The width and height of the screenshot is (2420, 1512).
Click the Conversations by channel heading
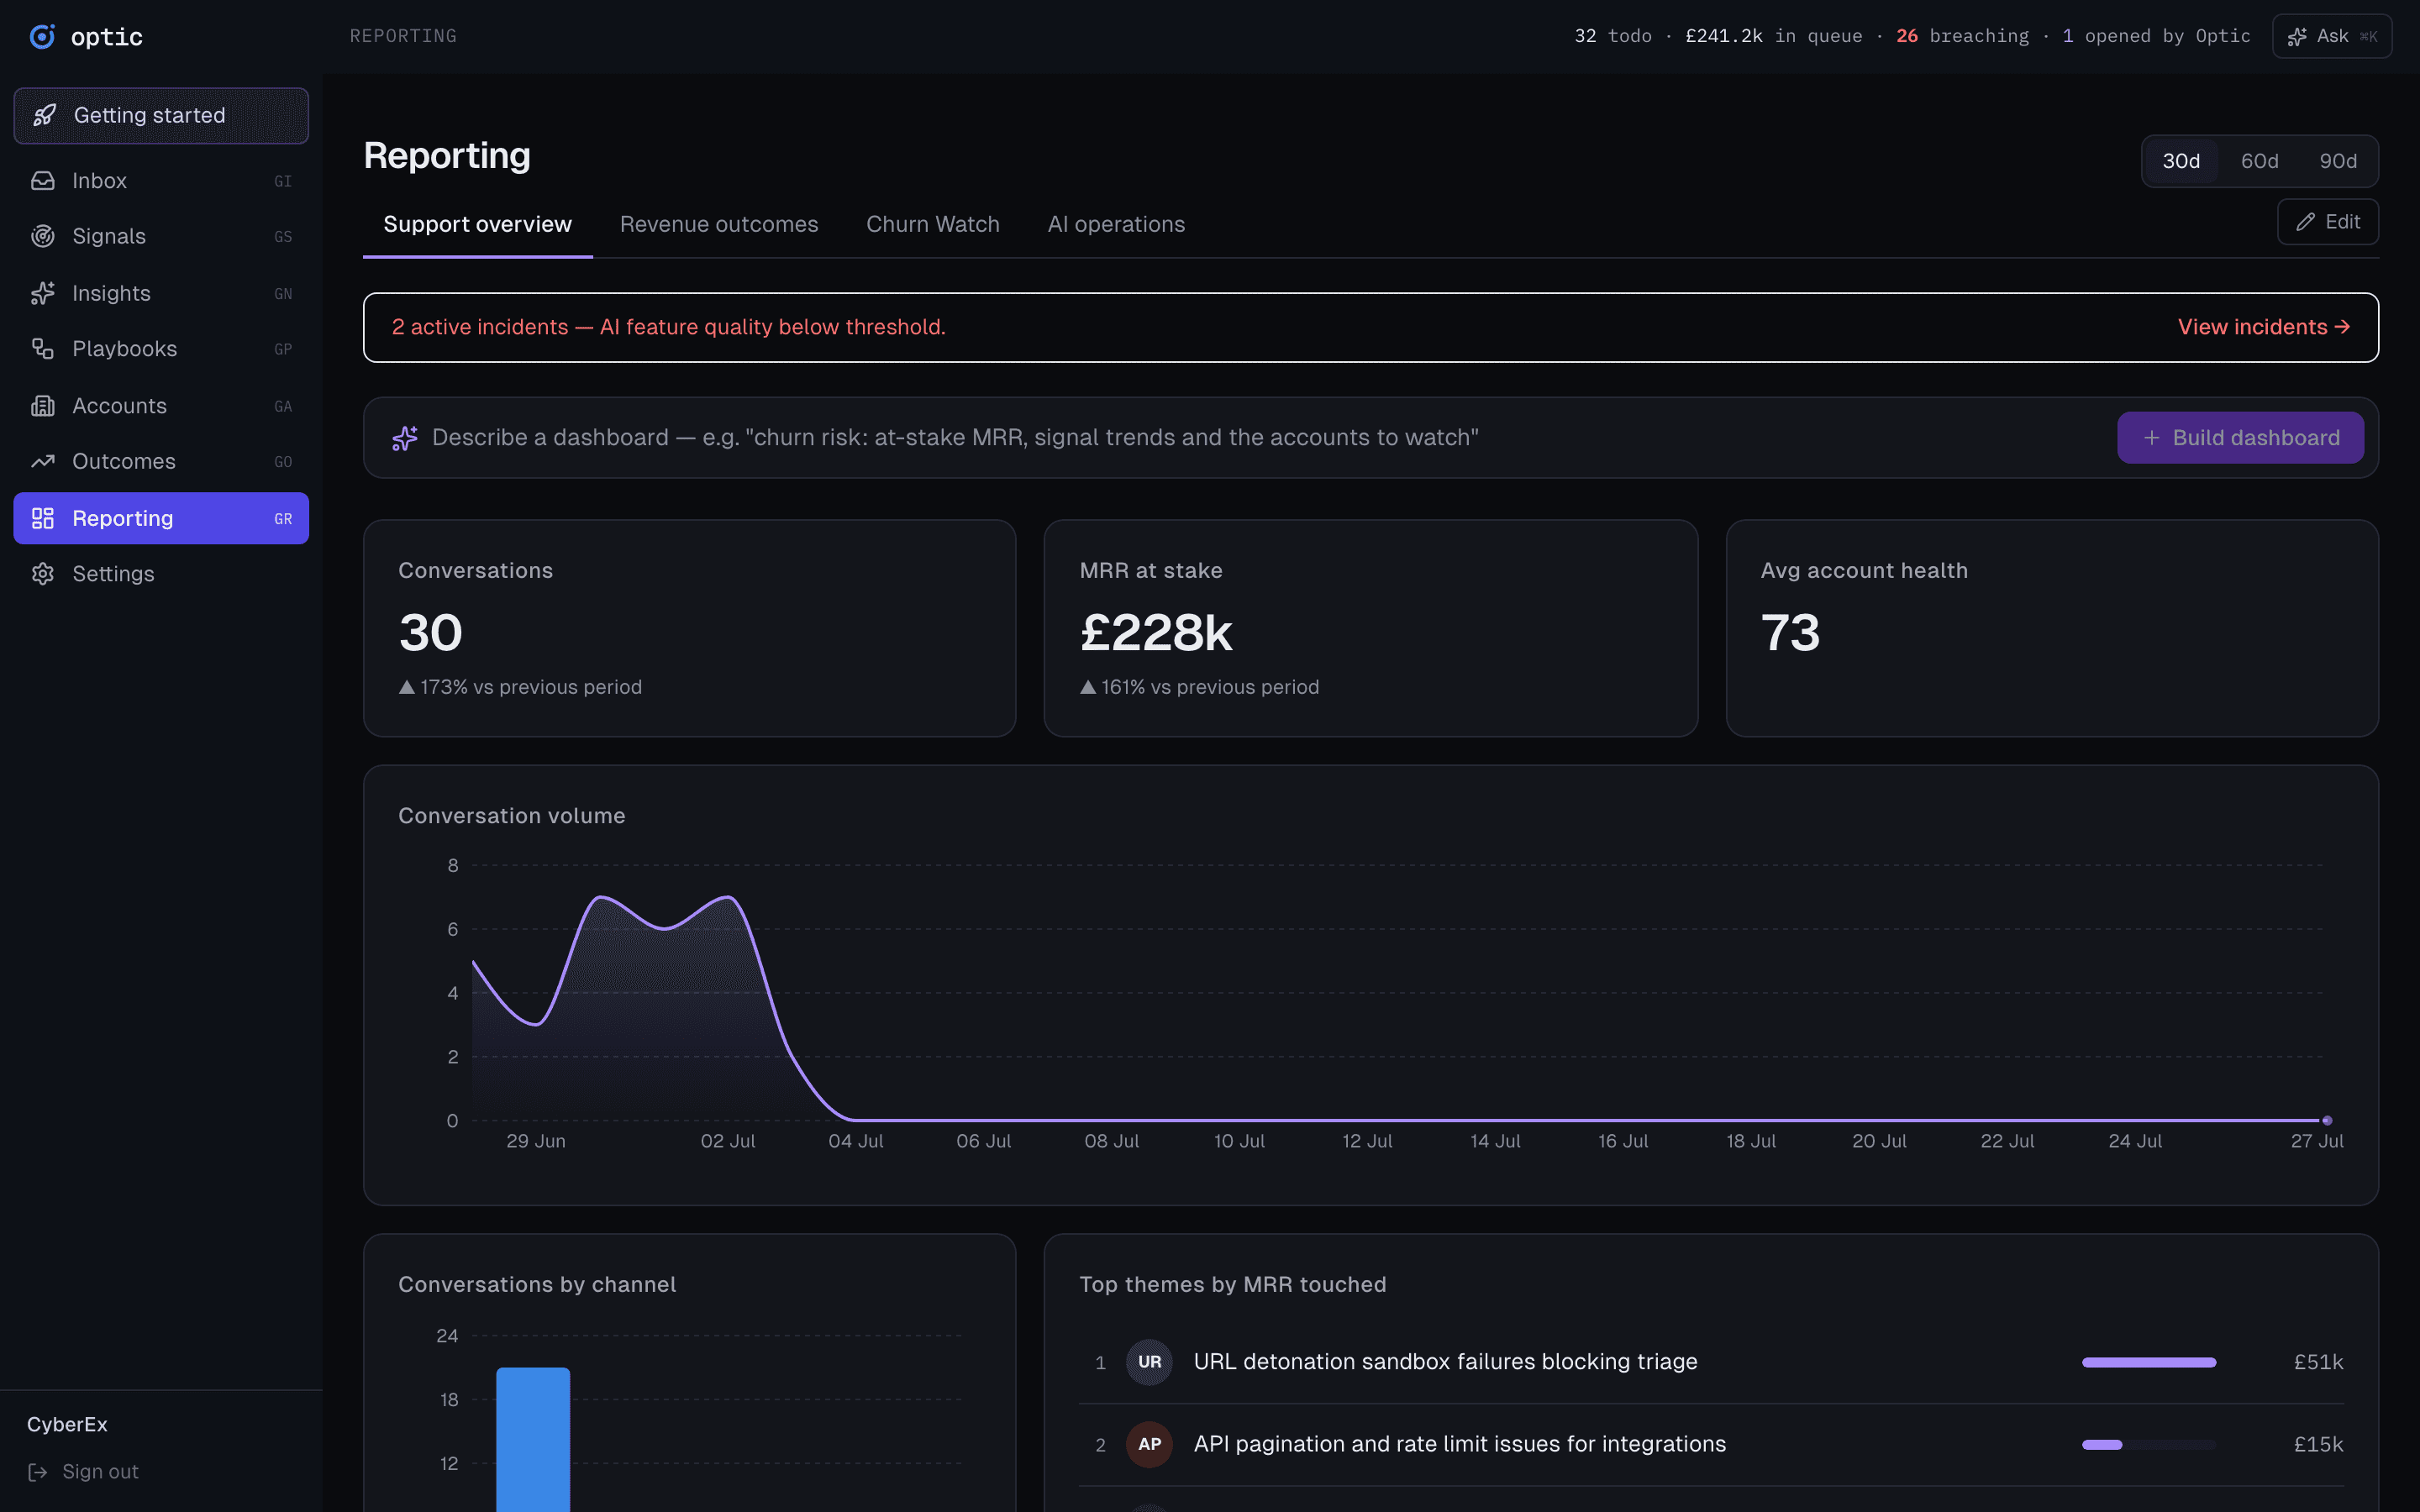coord(537,1285)
